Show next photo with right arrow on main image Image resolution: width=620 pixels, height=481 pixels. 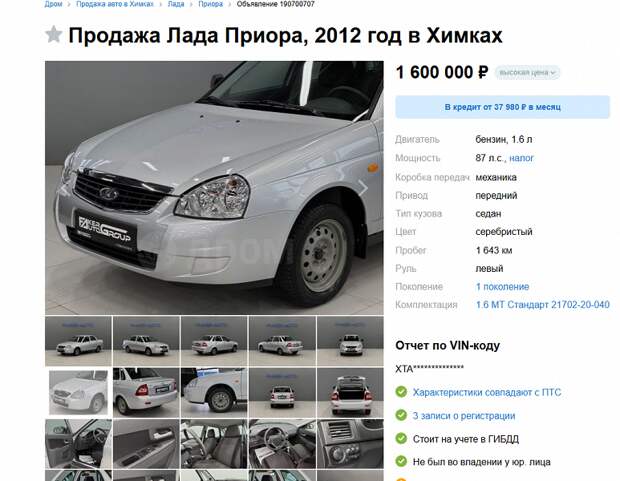pos(363,188)
